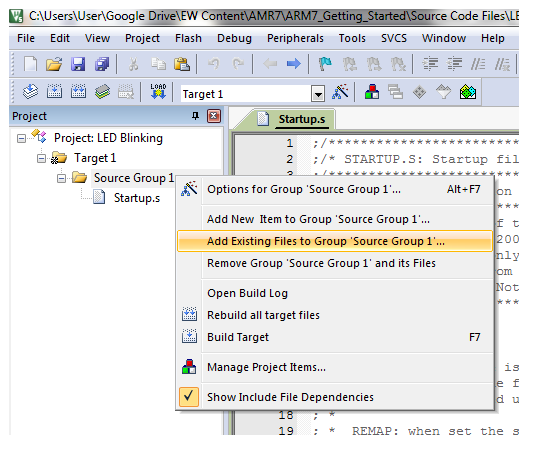
Task: Click the Cut scissors icon
Action: coord(134,64)
